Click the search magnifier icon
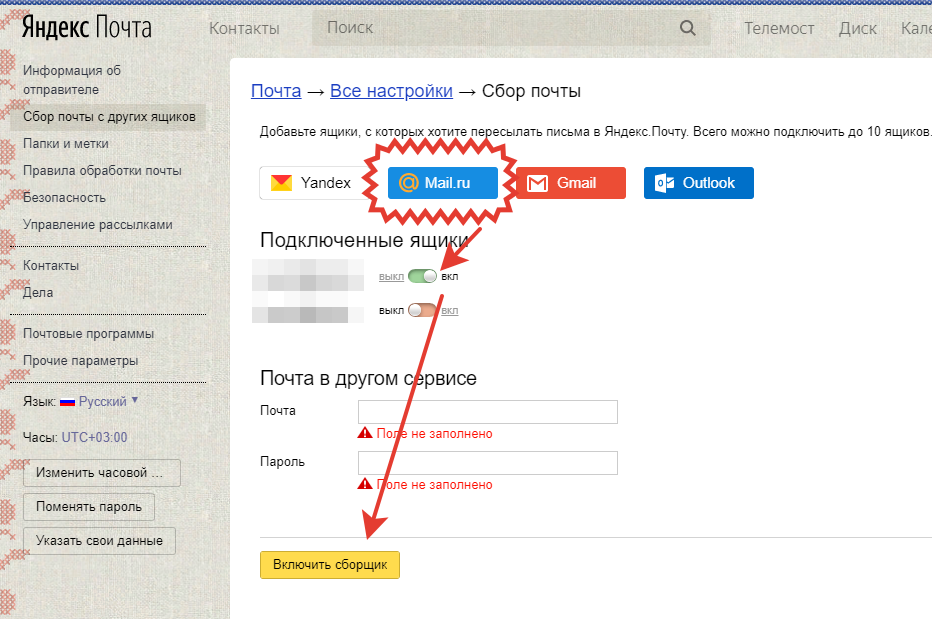 point(687,29)
